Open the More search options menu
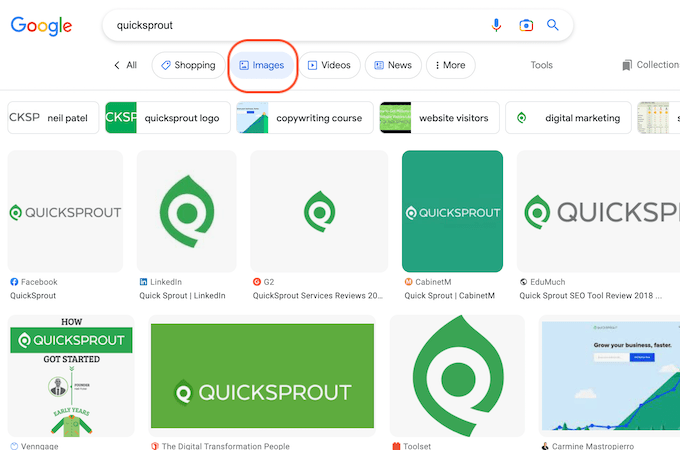Viewport: 680px width, 450px height. point(451,65)
